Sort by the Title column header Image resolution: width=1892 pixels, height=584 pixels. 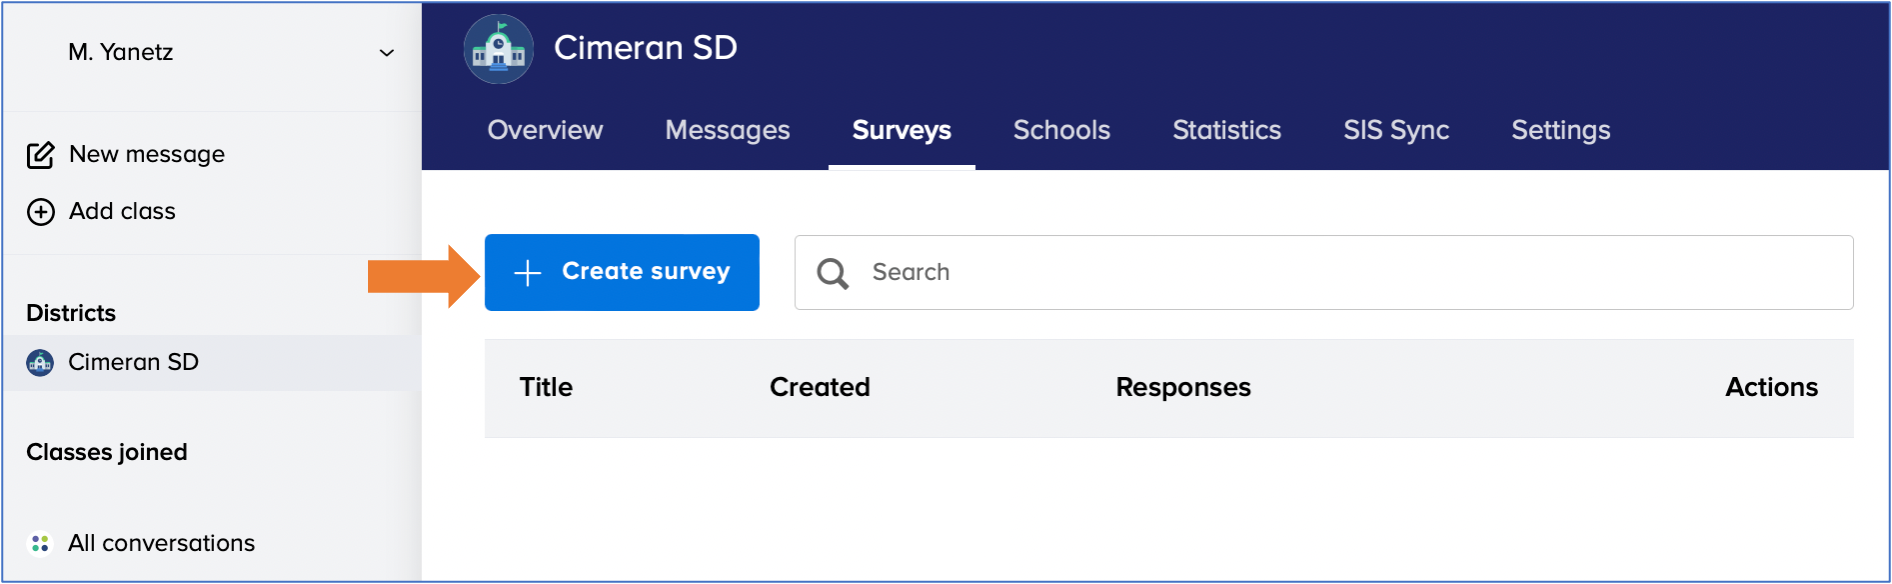click(x=546, y=387)
